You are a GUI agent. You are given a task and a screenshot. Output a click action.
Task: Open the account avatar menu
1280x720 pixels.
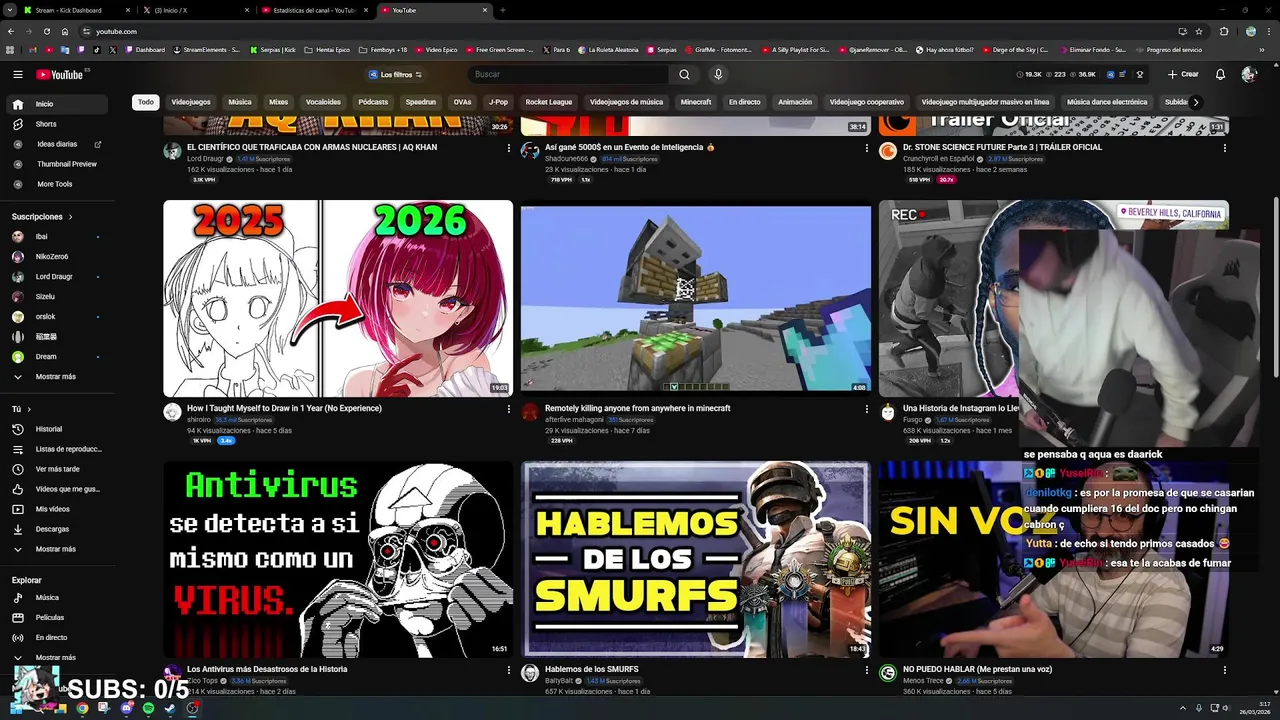1248,74
